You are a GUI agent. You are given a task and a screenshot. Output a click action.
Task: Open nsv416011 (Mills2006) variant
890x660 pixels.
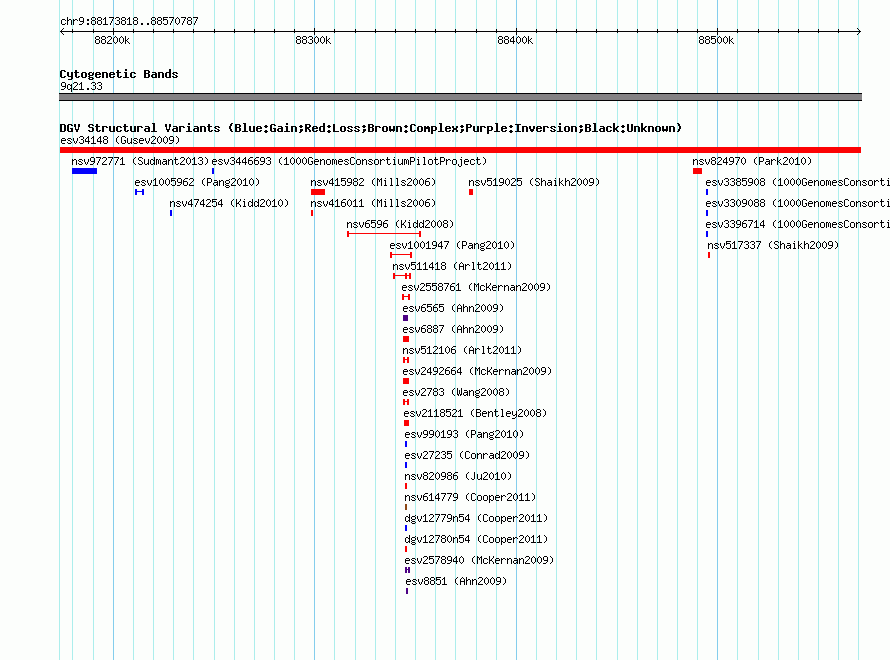click(x=373, y=203)
